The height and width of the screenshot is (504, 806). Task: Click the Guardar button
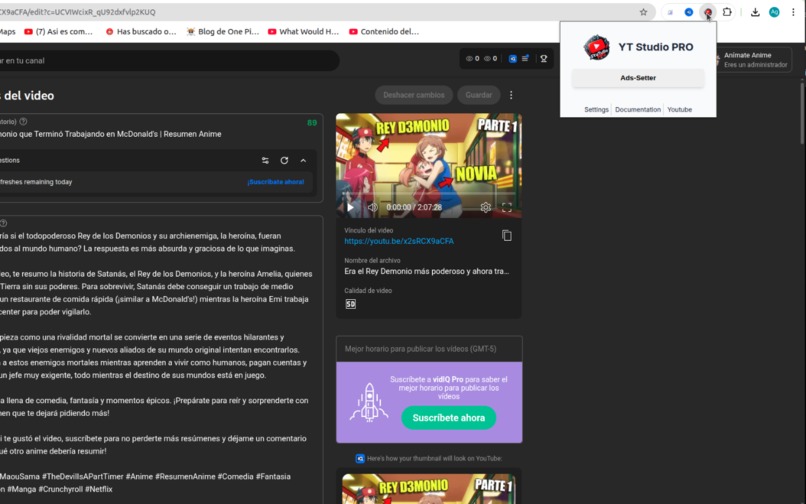click(479, 95)
